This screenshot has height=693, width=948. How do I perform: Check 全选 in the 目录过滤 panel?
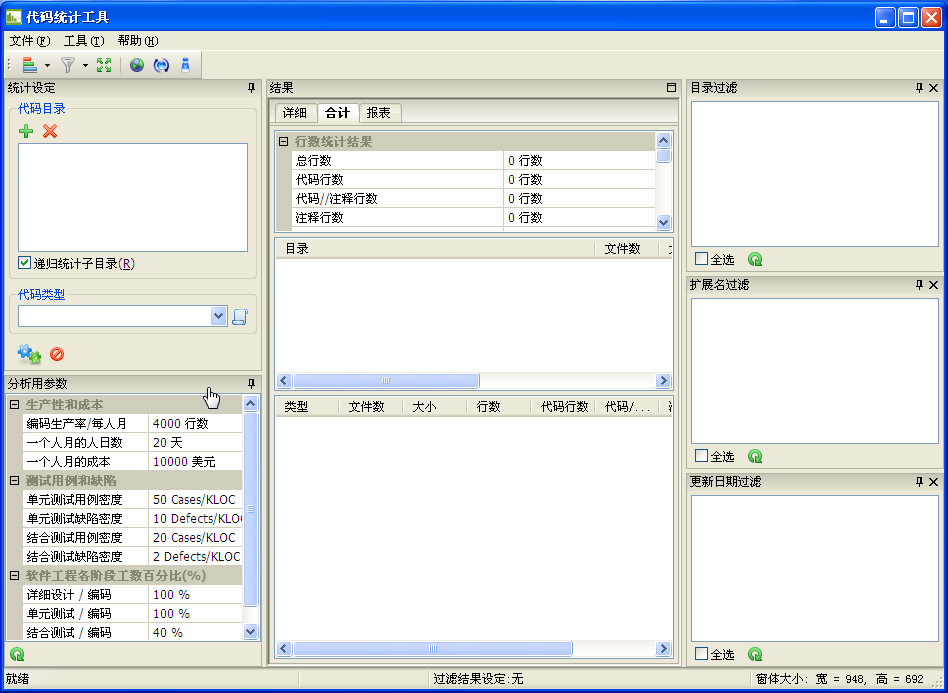[701, 259]
